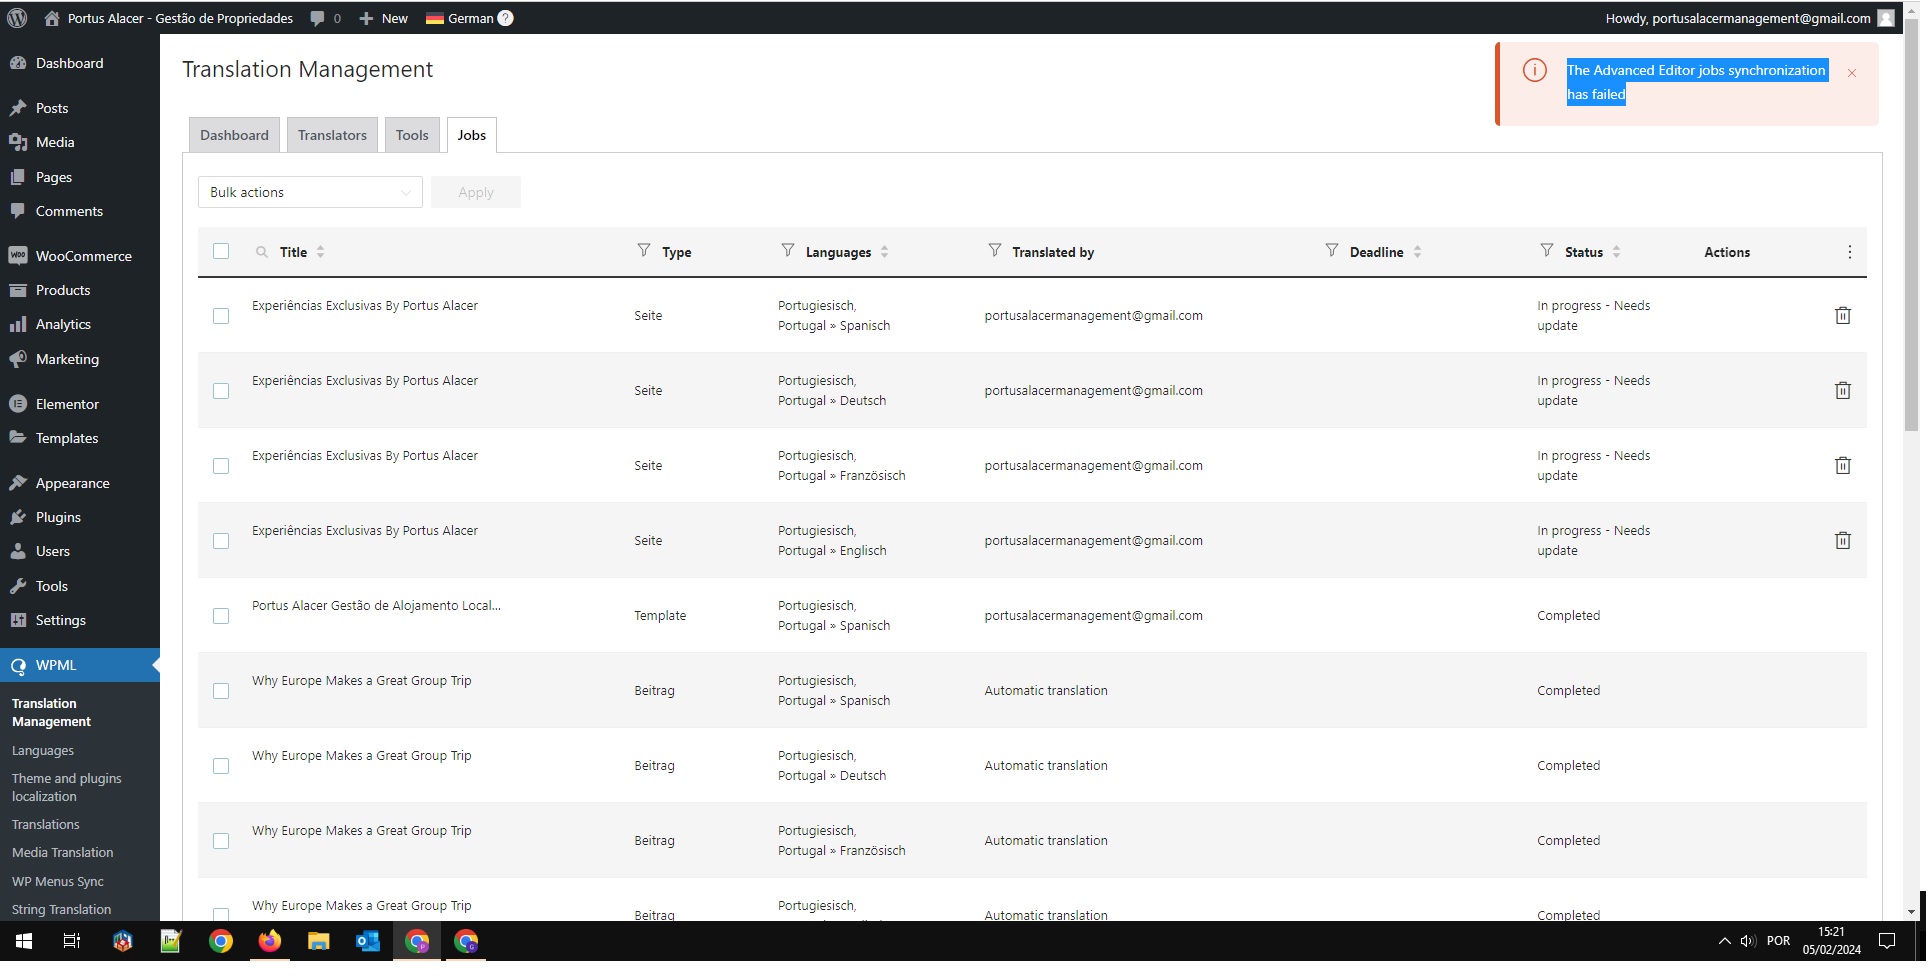Click the search icon beside Title column
The width and height of the screenshot is (1932, 980).
(x=262, y=252)
